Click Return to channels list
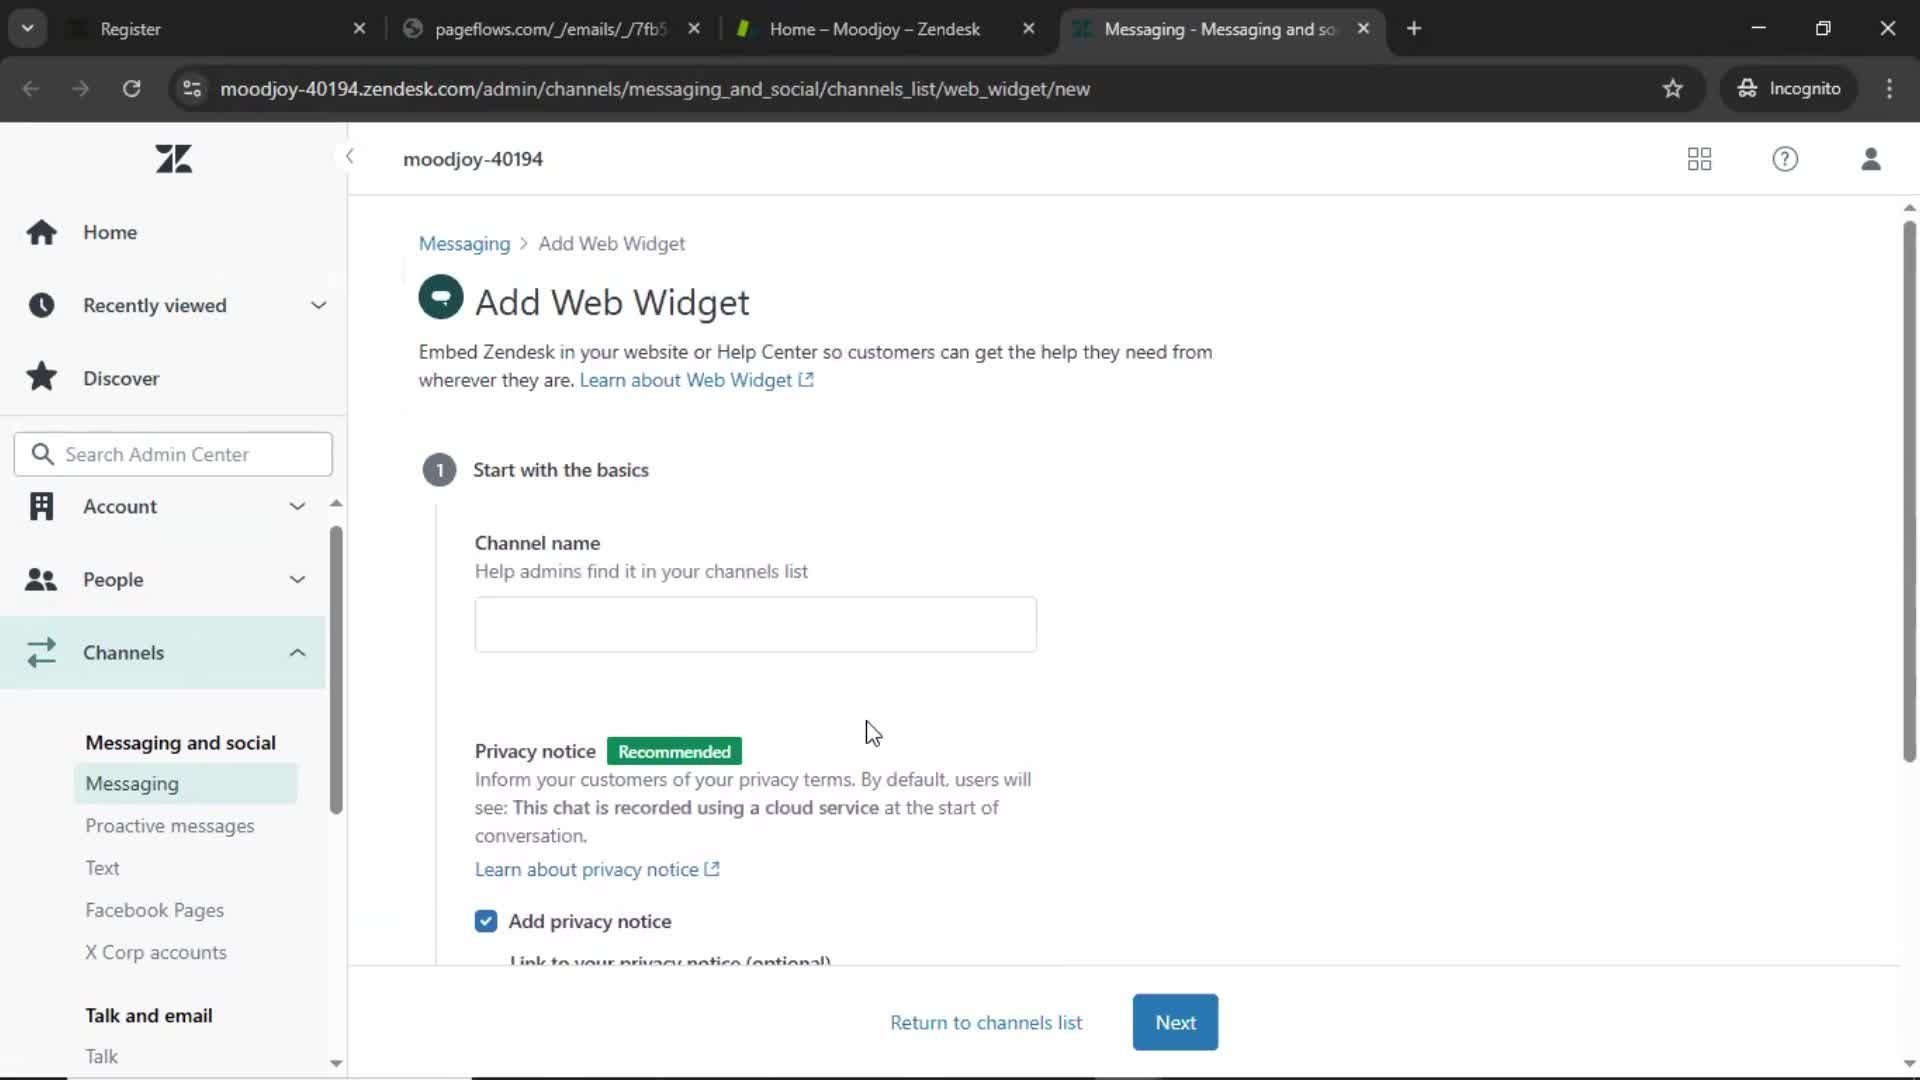 (986, 1022)
